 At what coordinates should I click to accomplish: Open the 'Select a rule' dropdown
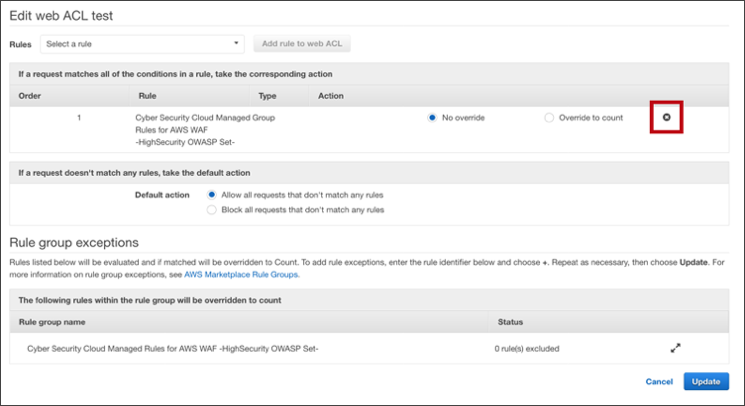point(142,44)
